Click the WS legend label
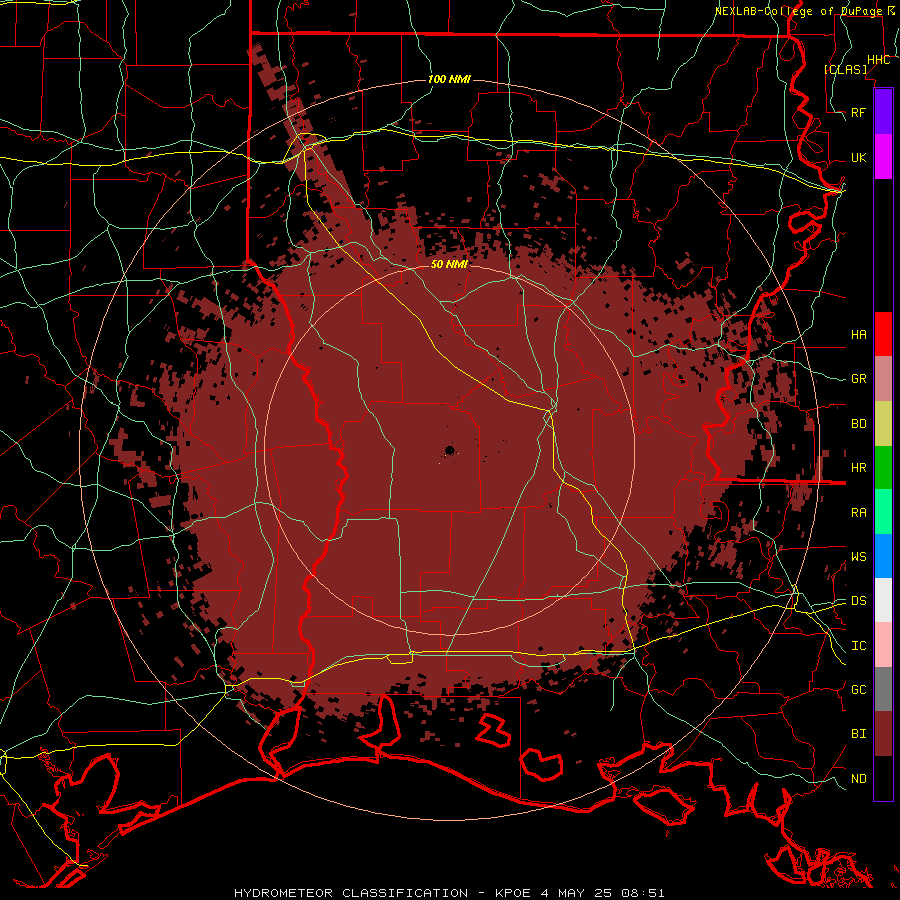Screen dimensions: 900x900 tap(859, 557)
